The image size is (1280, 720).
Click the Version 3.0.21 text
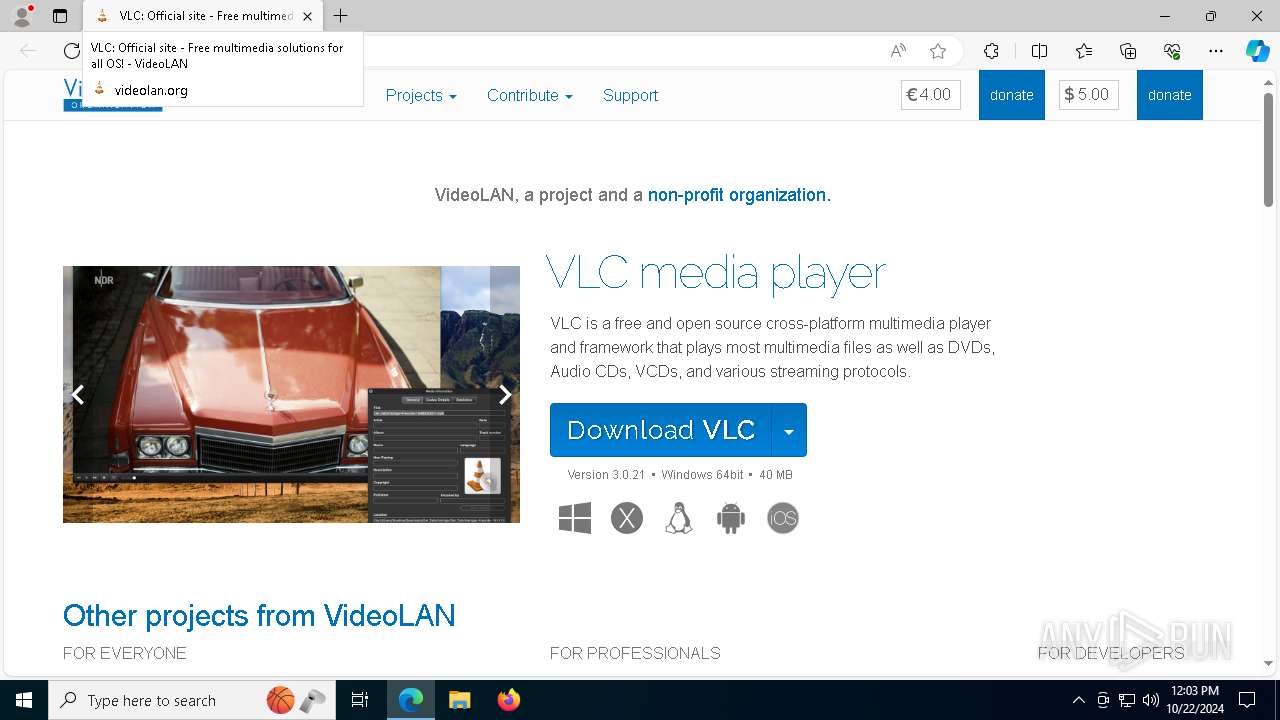(x=606, y=475)
